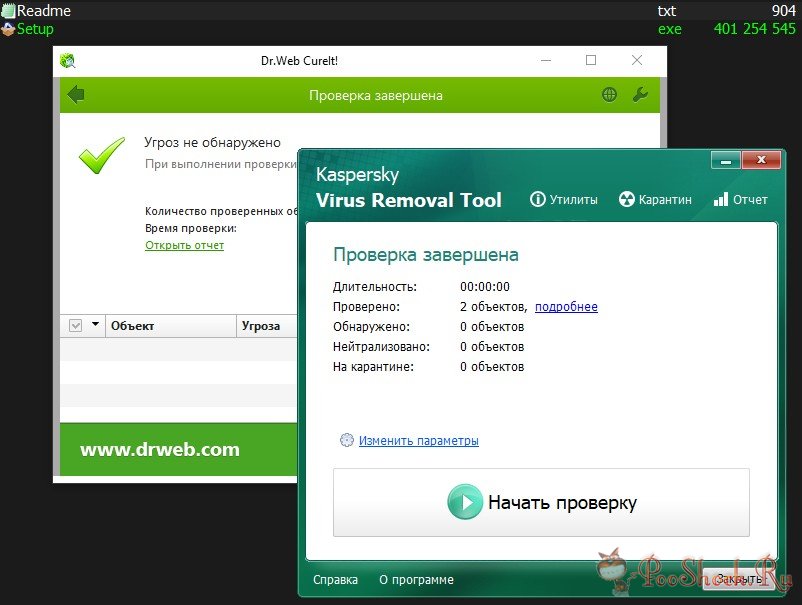Click the Угроза column header
This screenshot has width=802, height=605.
coord(262,325)
